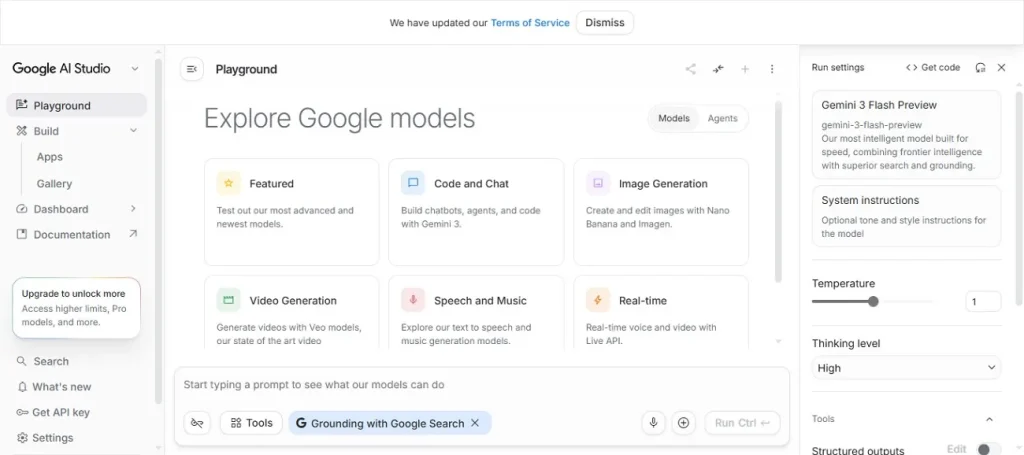Image resolution: width=1024 pixels, height=455 pixels.
Task: Select the Models tab
Action: tap(673, 118)
